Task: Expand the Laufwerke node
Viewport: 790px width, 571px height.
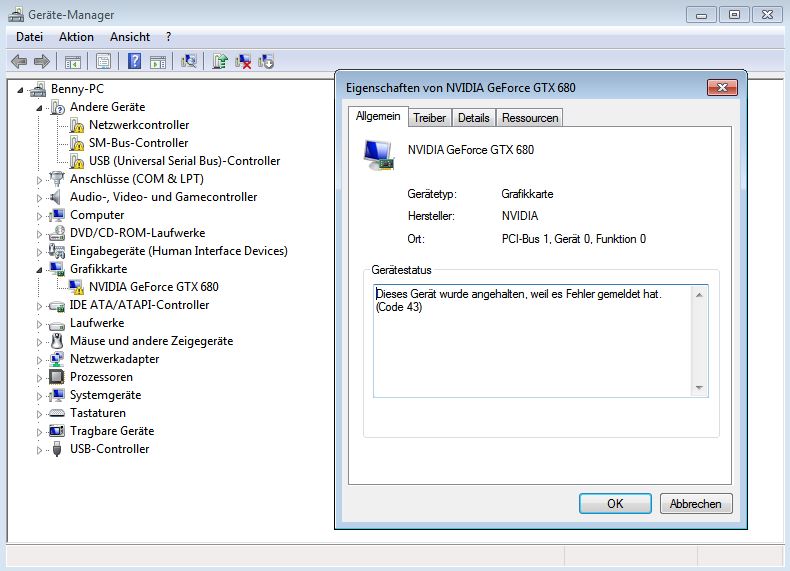Action: (x=39, y=324)
